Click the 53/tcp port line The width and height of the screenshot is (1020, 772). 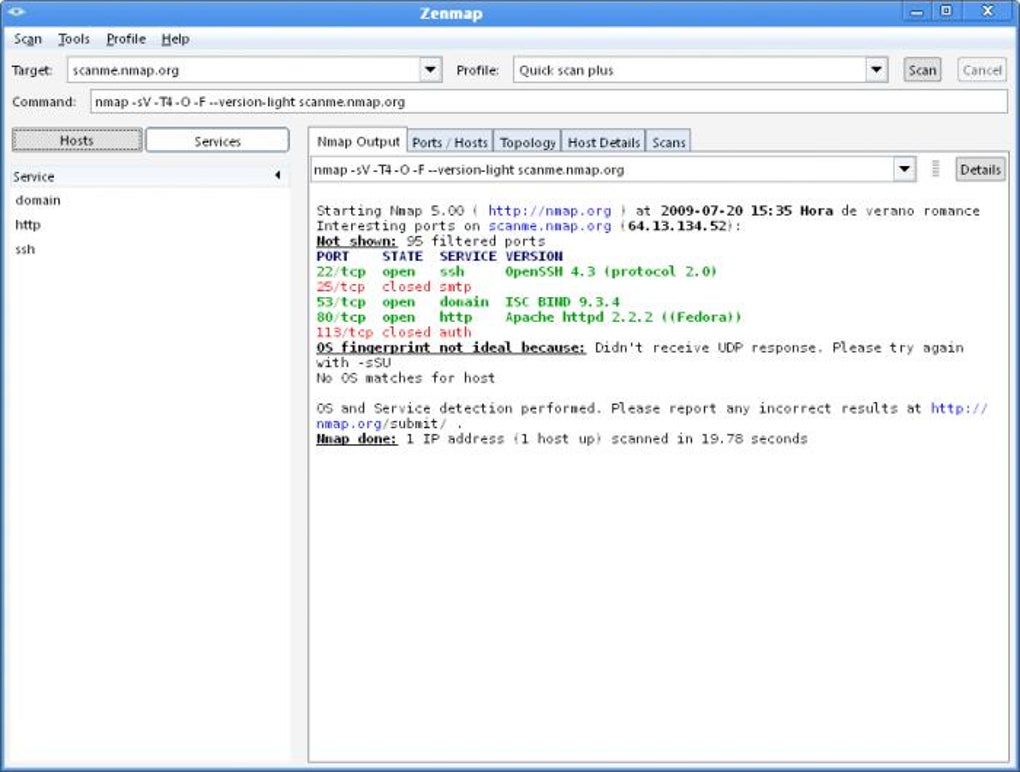(x=468, y=302)
